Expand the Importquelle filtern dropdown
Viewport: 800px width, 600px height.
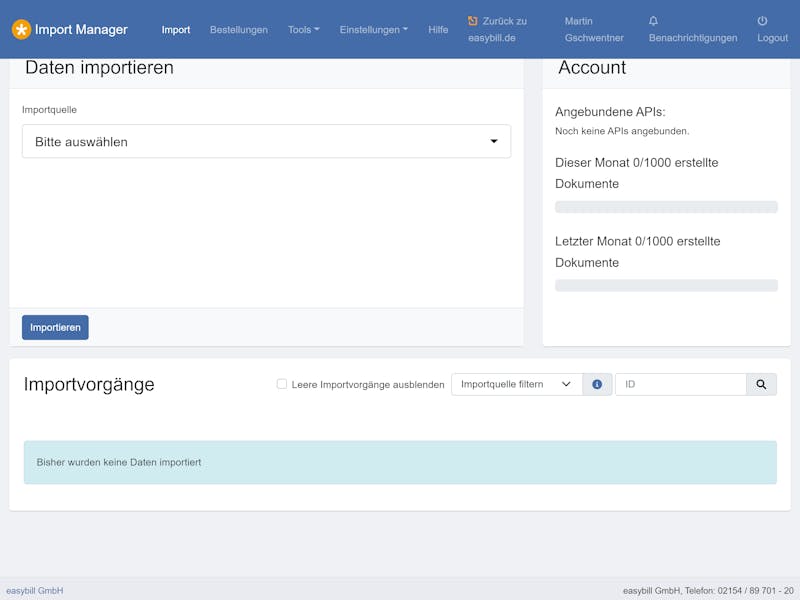click(516, 384)
